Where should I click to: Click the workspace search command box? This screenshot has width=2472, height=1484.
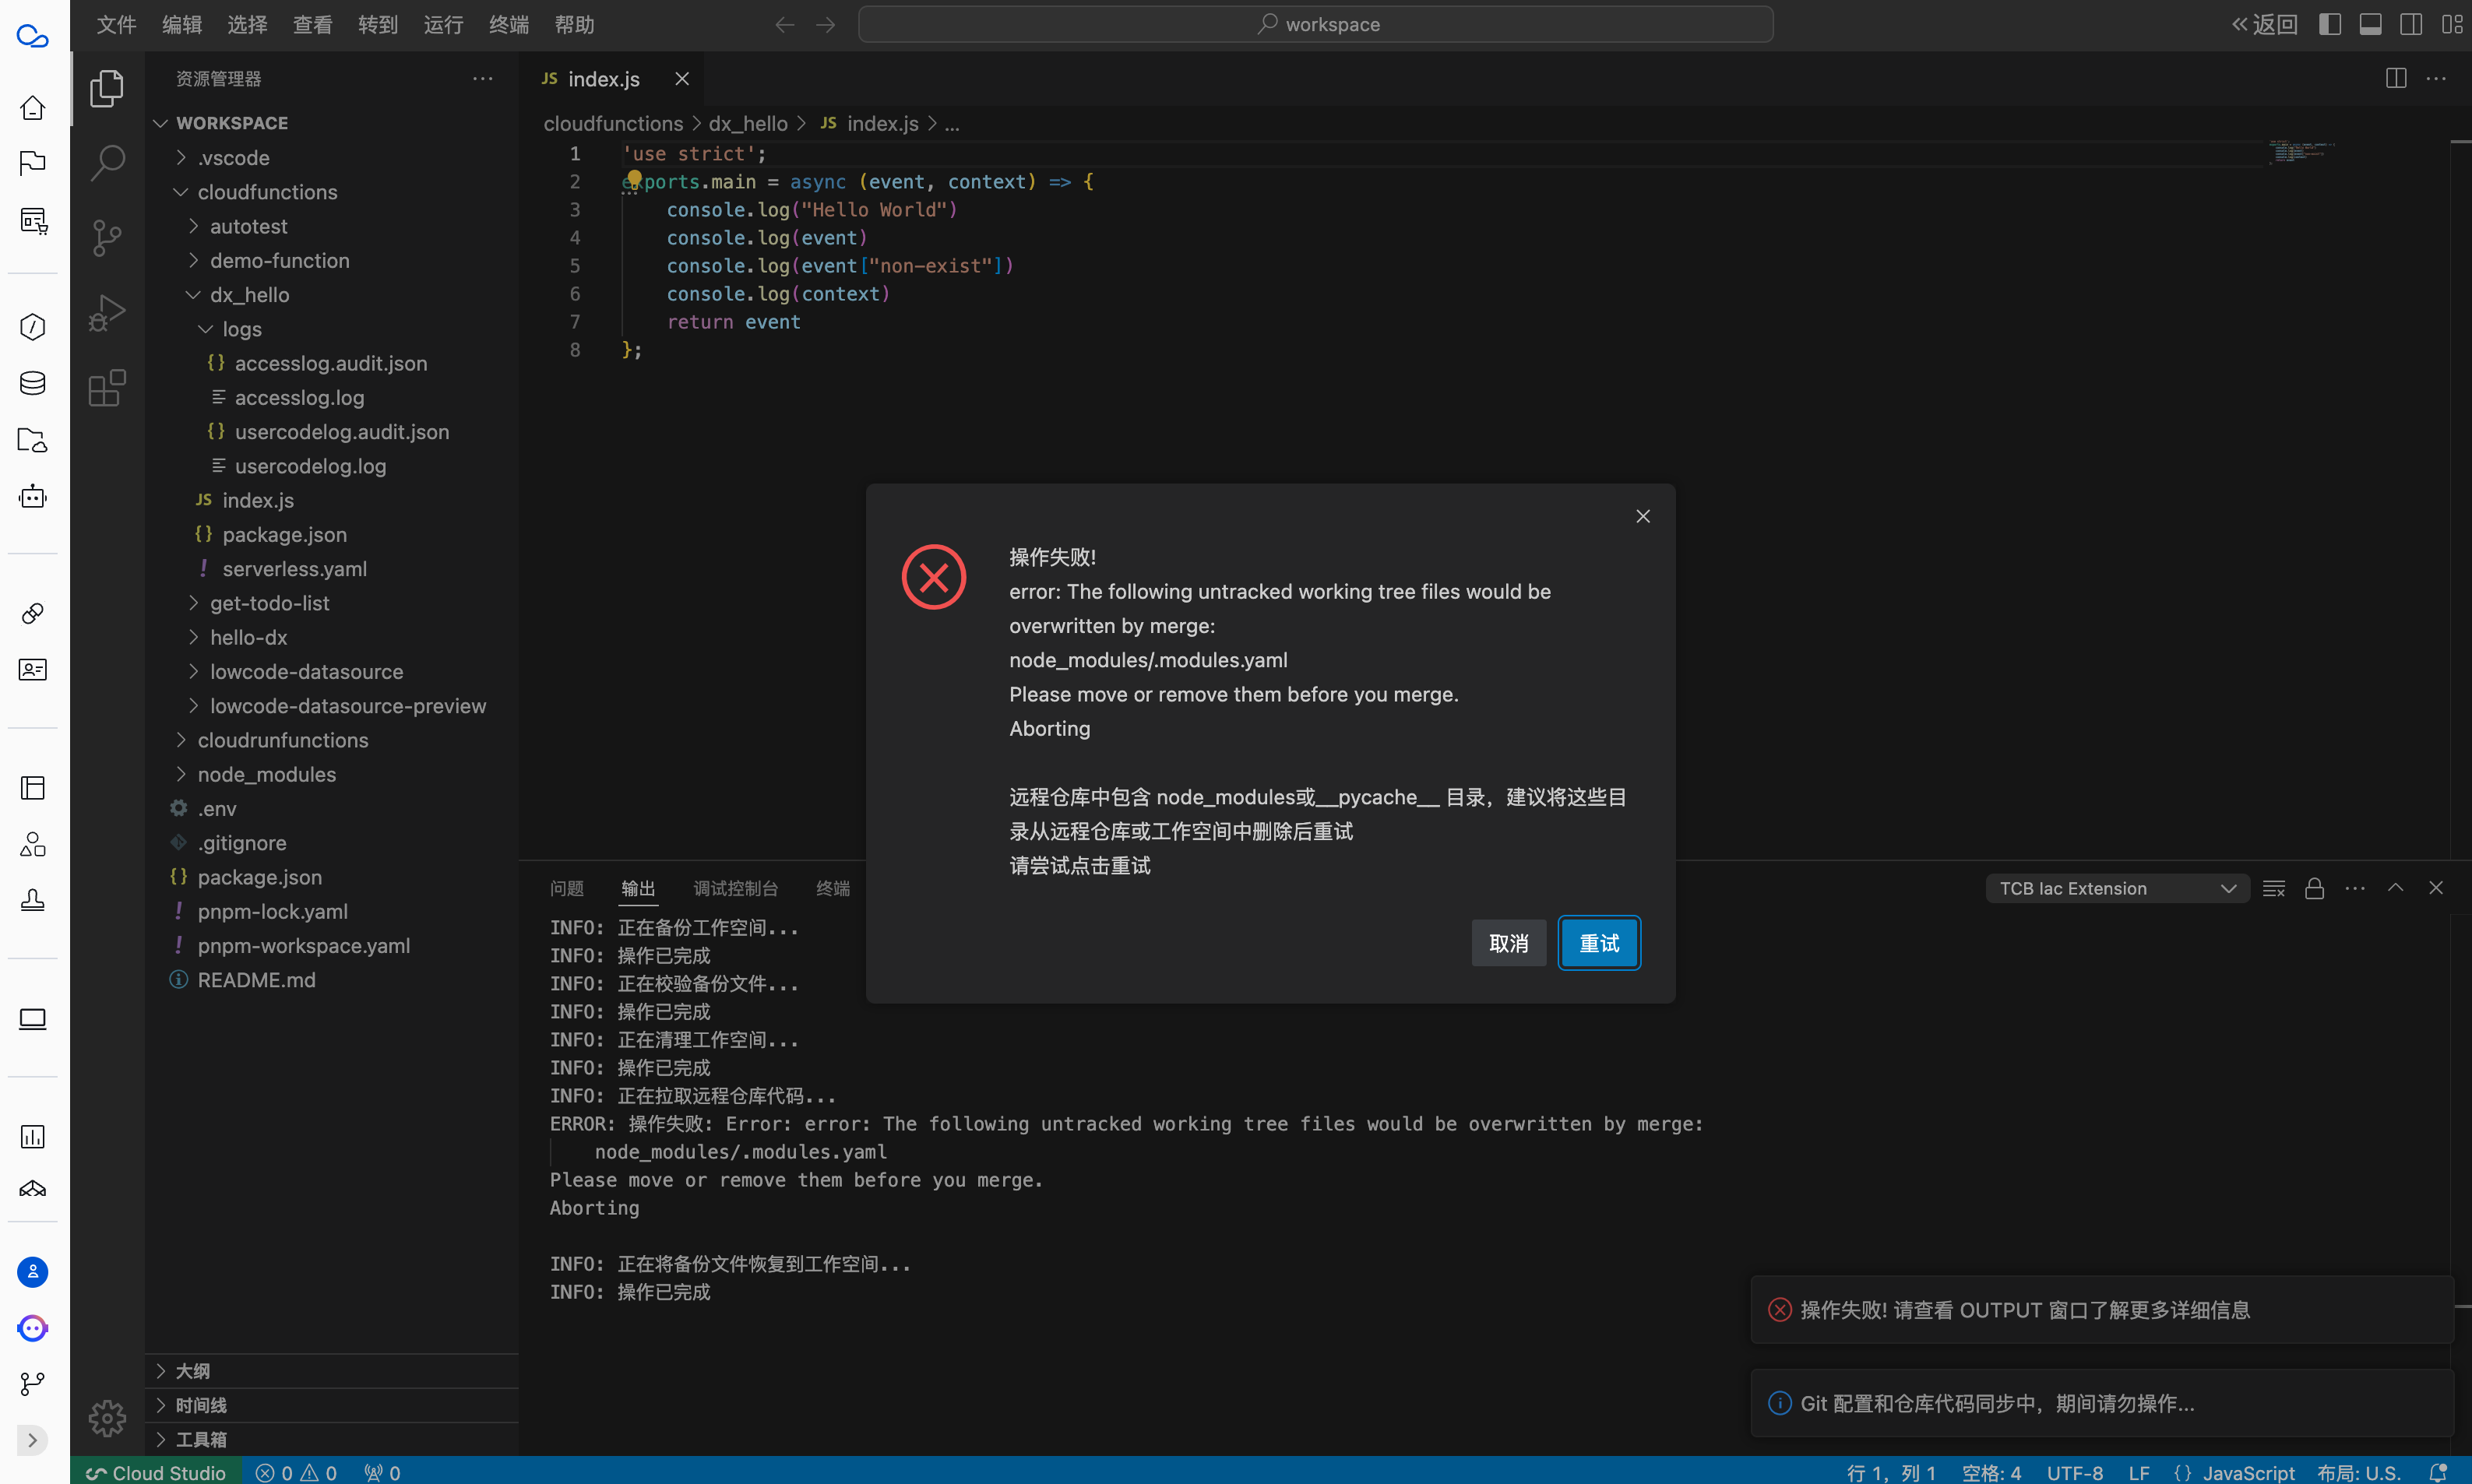click(x=1316, y=24)
